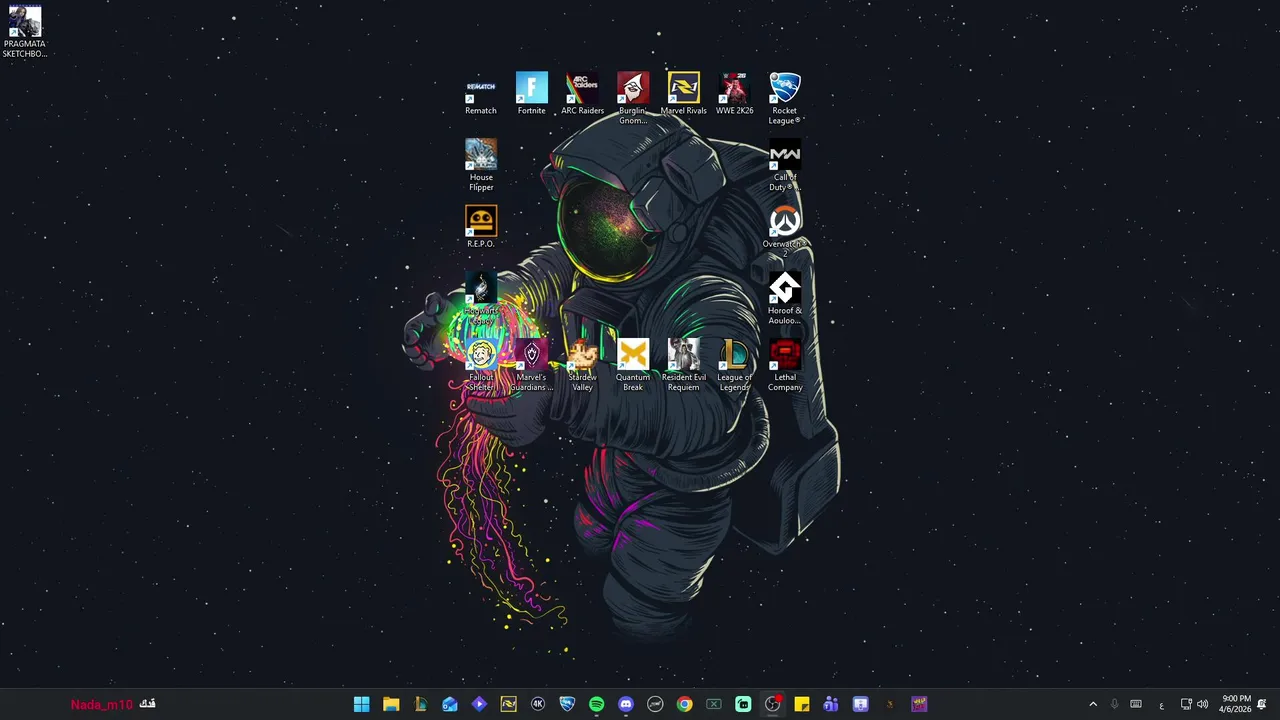Open the Rematch desktop shortcut
This screenshot has height=720, width=1280.
[x=481, y=95]
